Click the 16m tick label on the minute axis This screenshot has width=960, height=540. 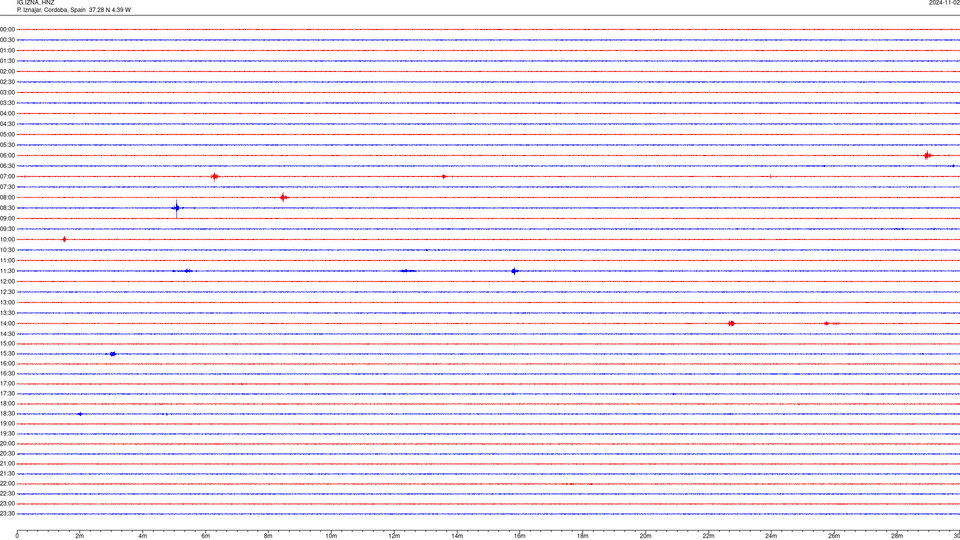click(x=520, y=536)
